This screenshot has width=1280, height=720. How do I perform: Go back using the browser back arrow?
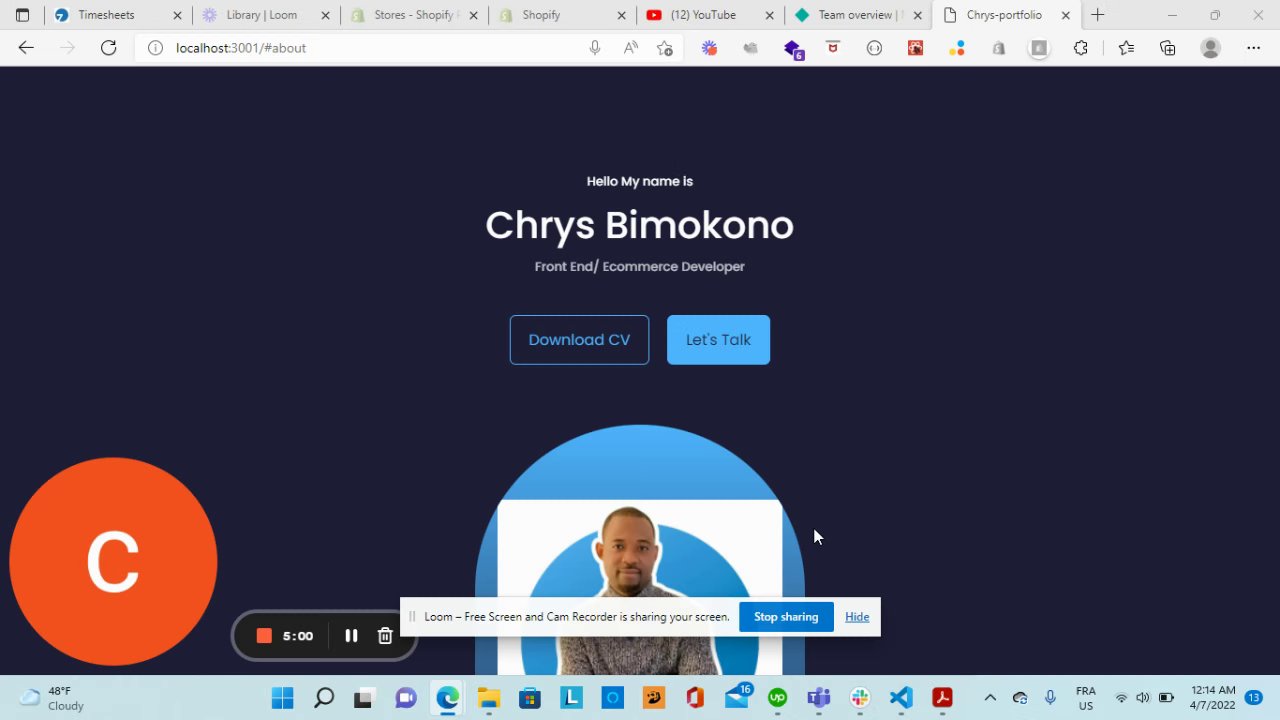[x=26, y=48]
